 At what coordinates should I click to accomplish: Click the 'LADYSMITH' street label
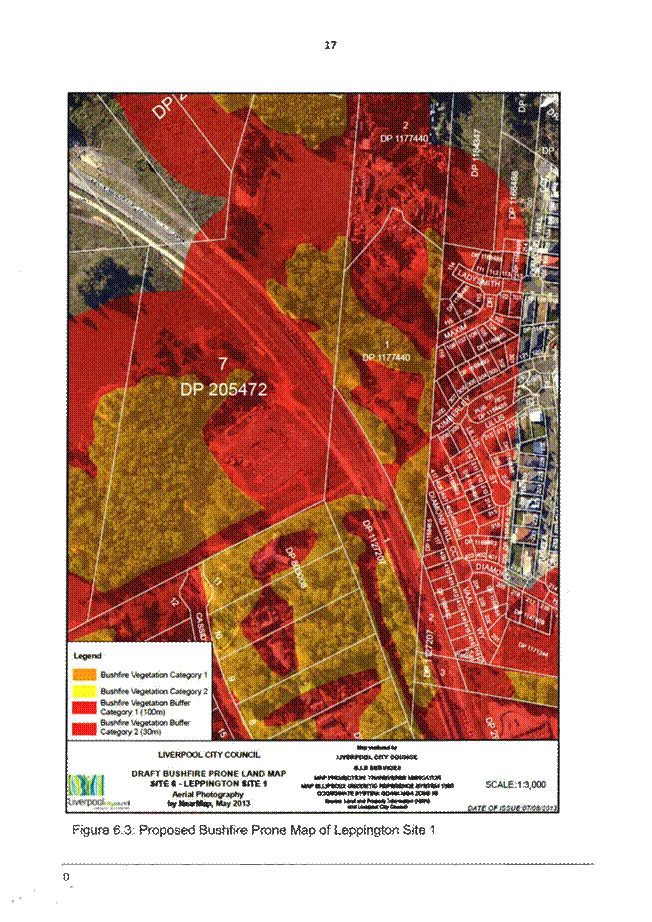[x=479, y=279]
